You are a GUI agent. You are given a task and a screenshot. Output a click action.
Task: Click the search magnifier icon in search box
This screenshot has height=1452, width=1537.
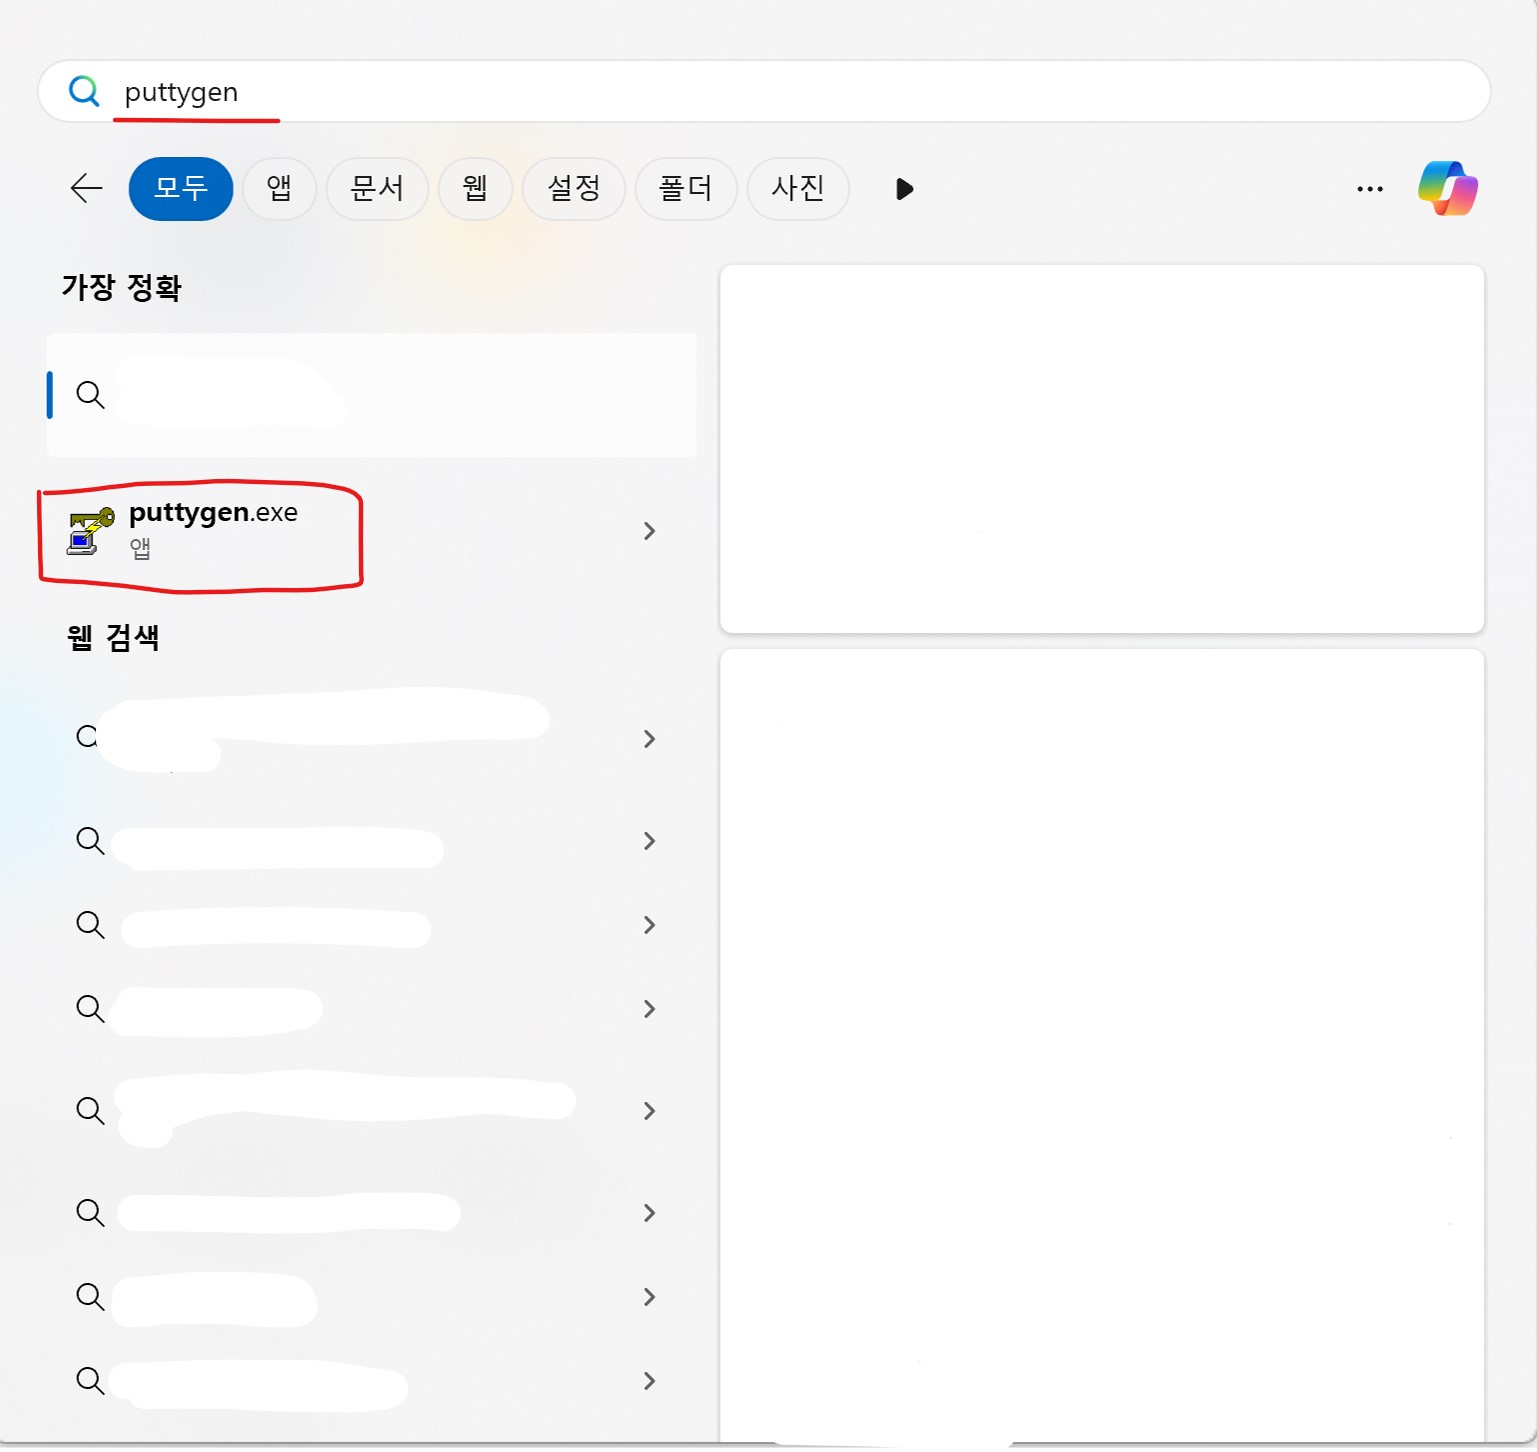(84, 91)
